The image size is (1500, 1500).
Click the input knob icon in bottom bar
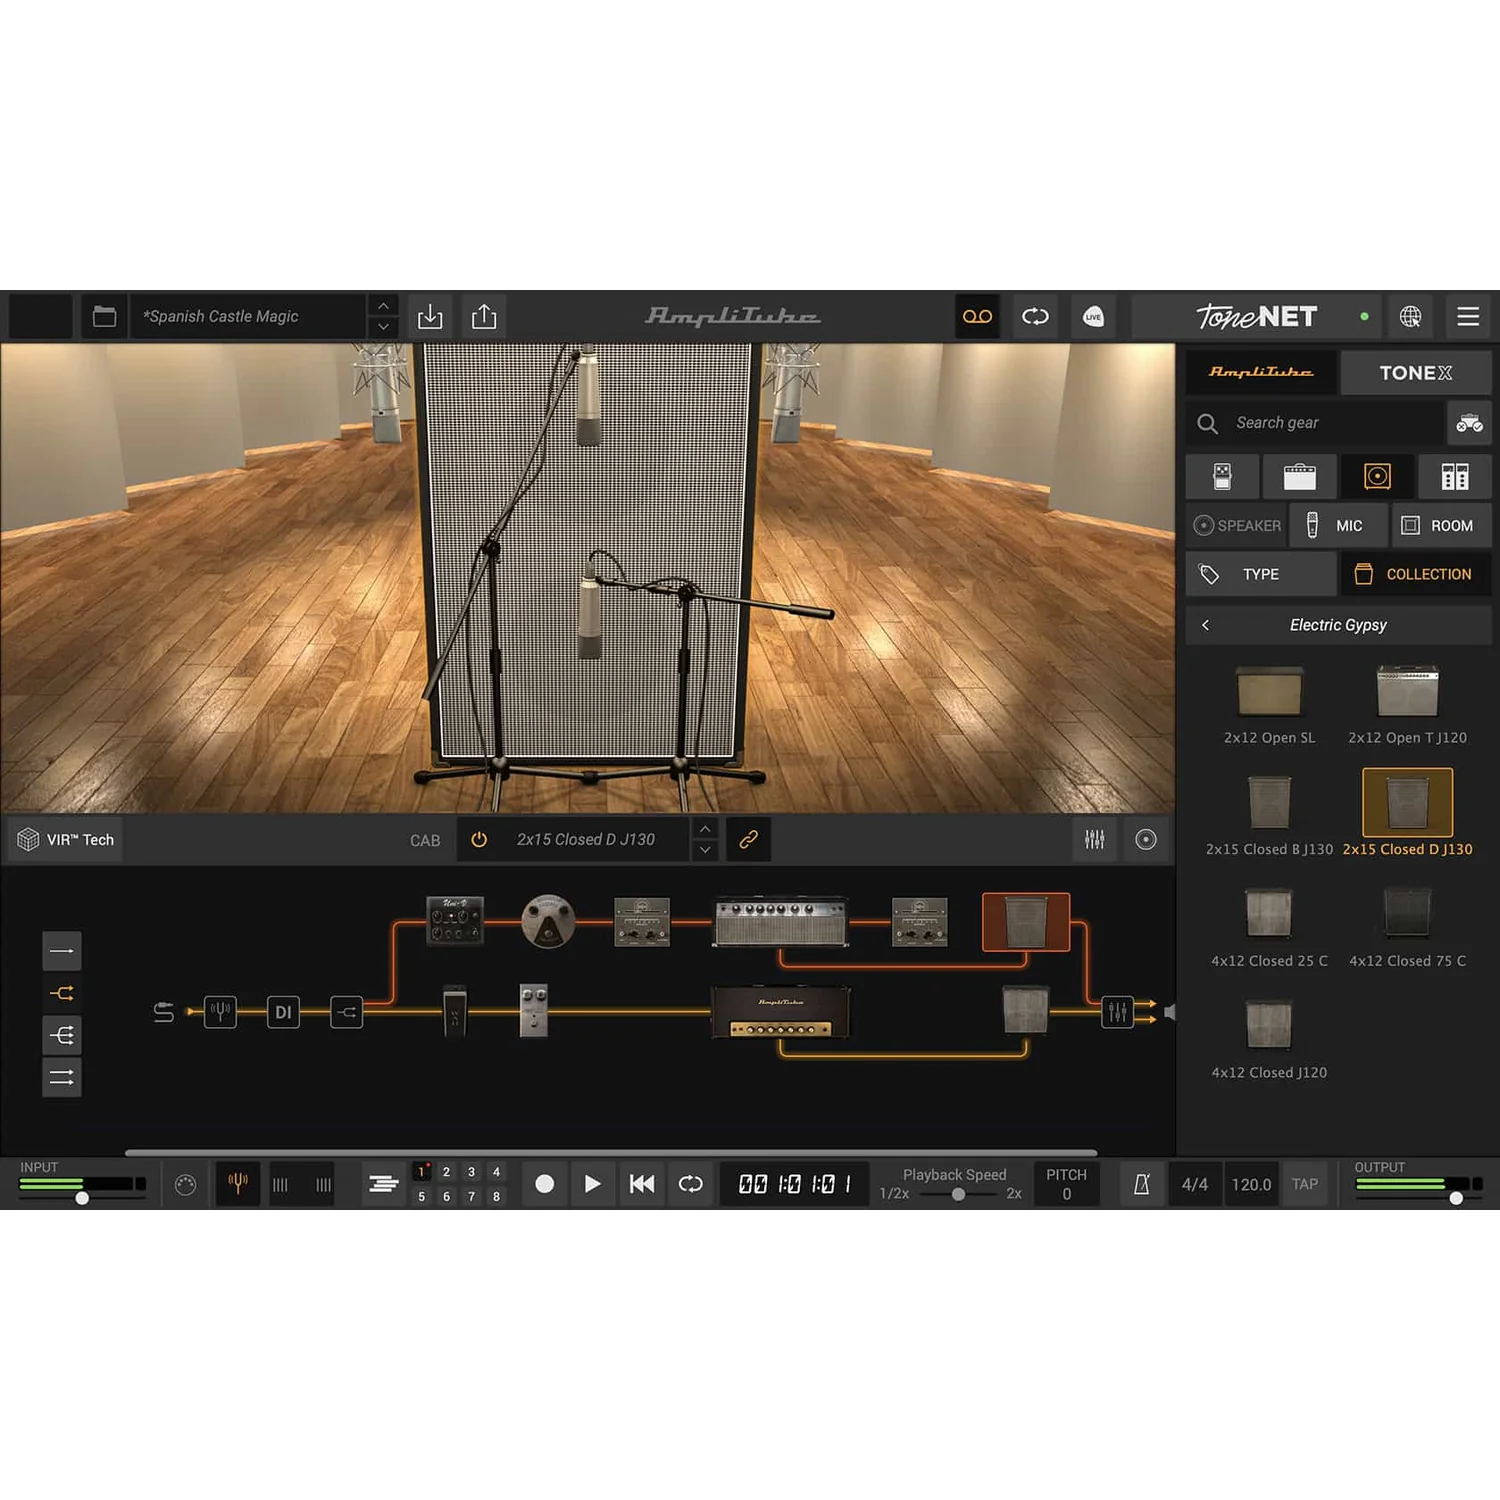[186, 1185]
